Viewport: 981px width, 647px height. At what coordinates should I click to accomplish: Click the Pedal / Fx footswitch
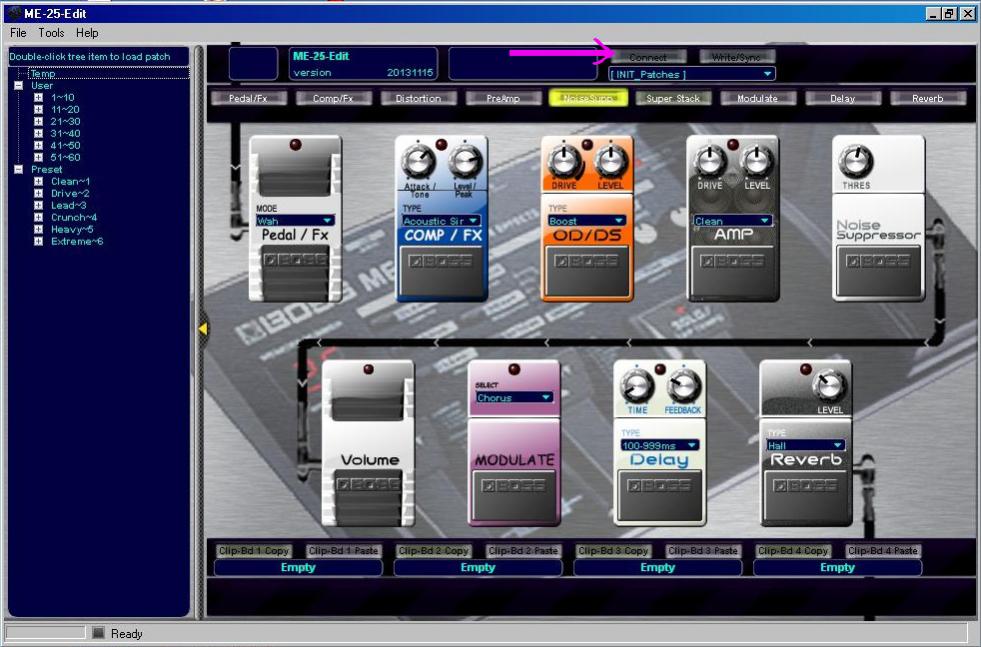click(x=295, y=272)
